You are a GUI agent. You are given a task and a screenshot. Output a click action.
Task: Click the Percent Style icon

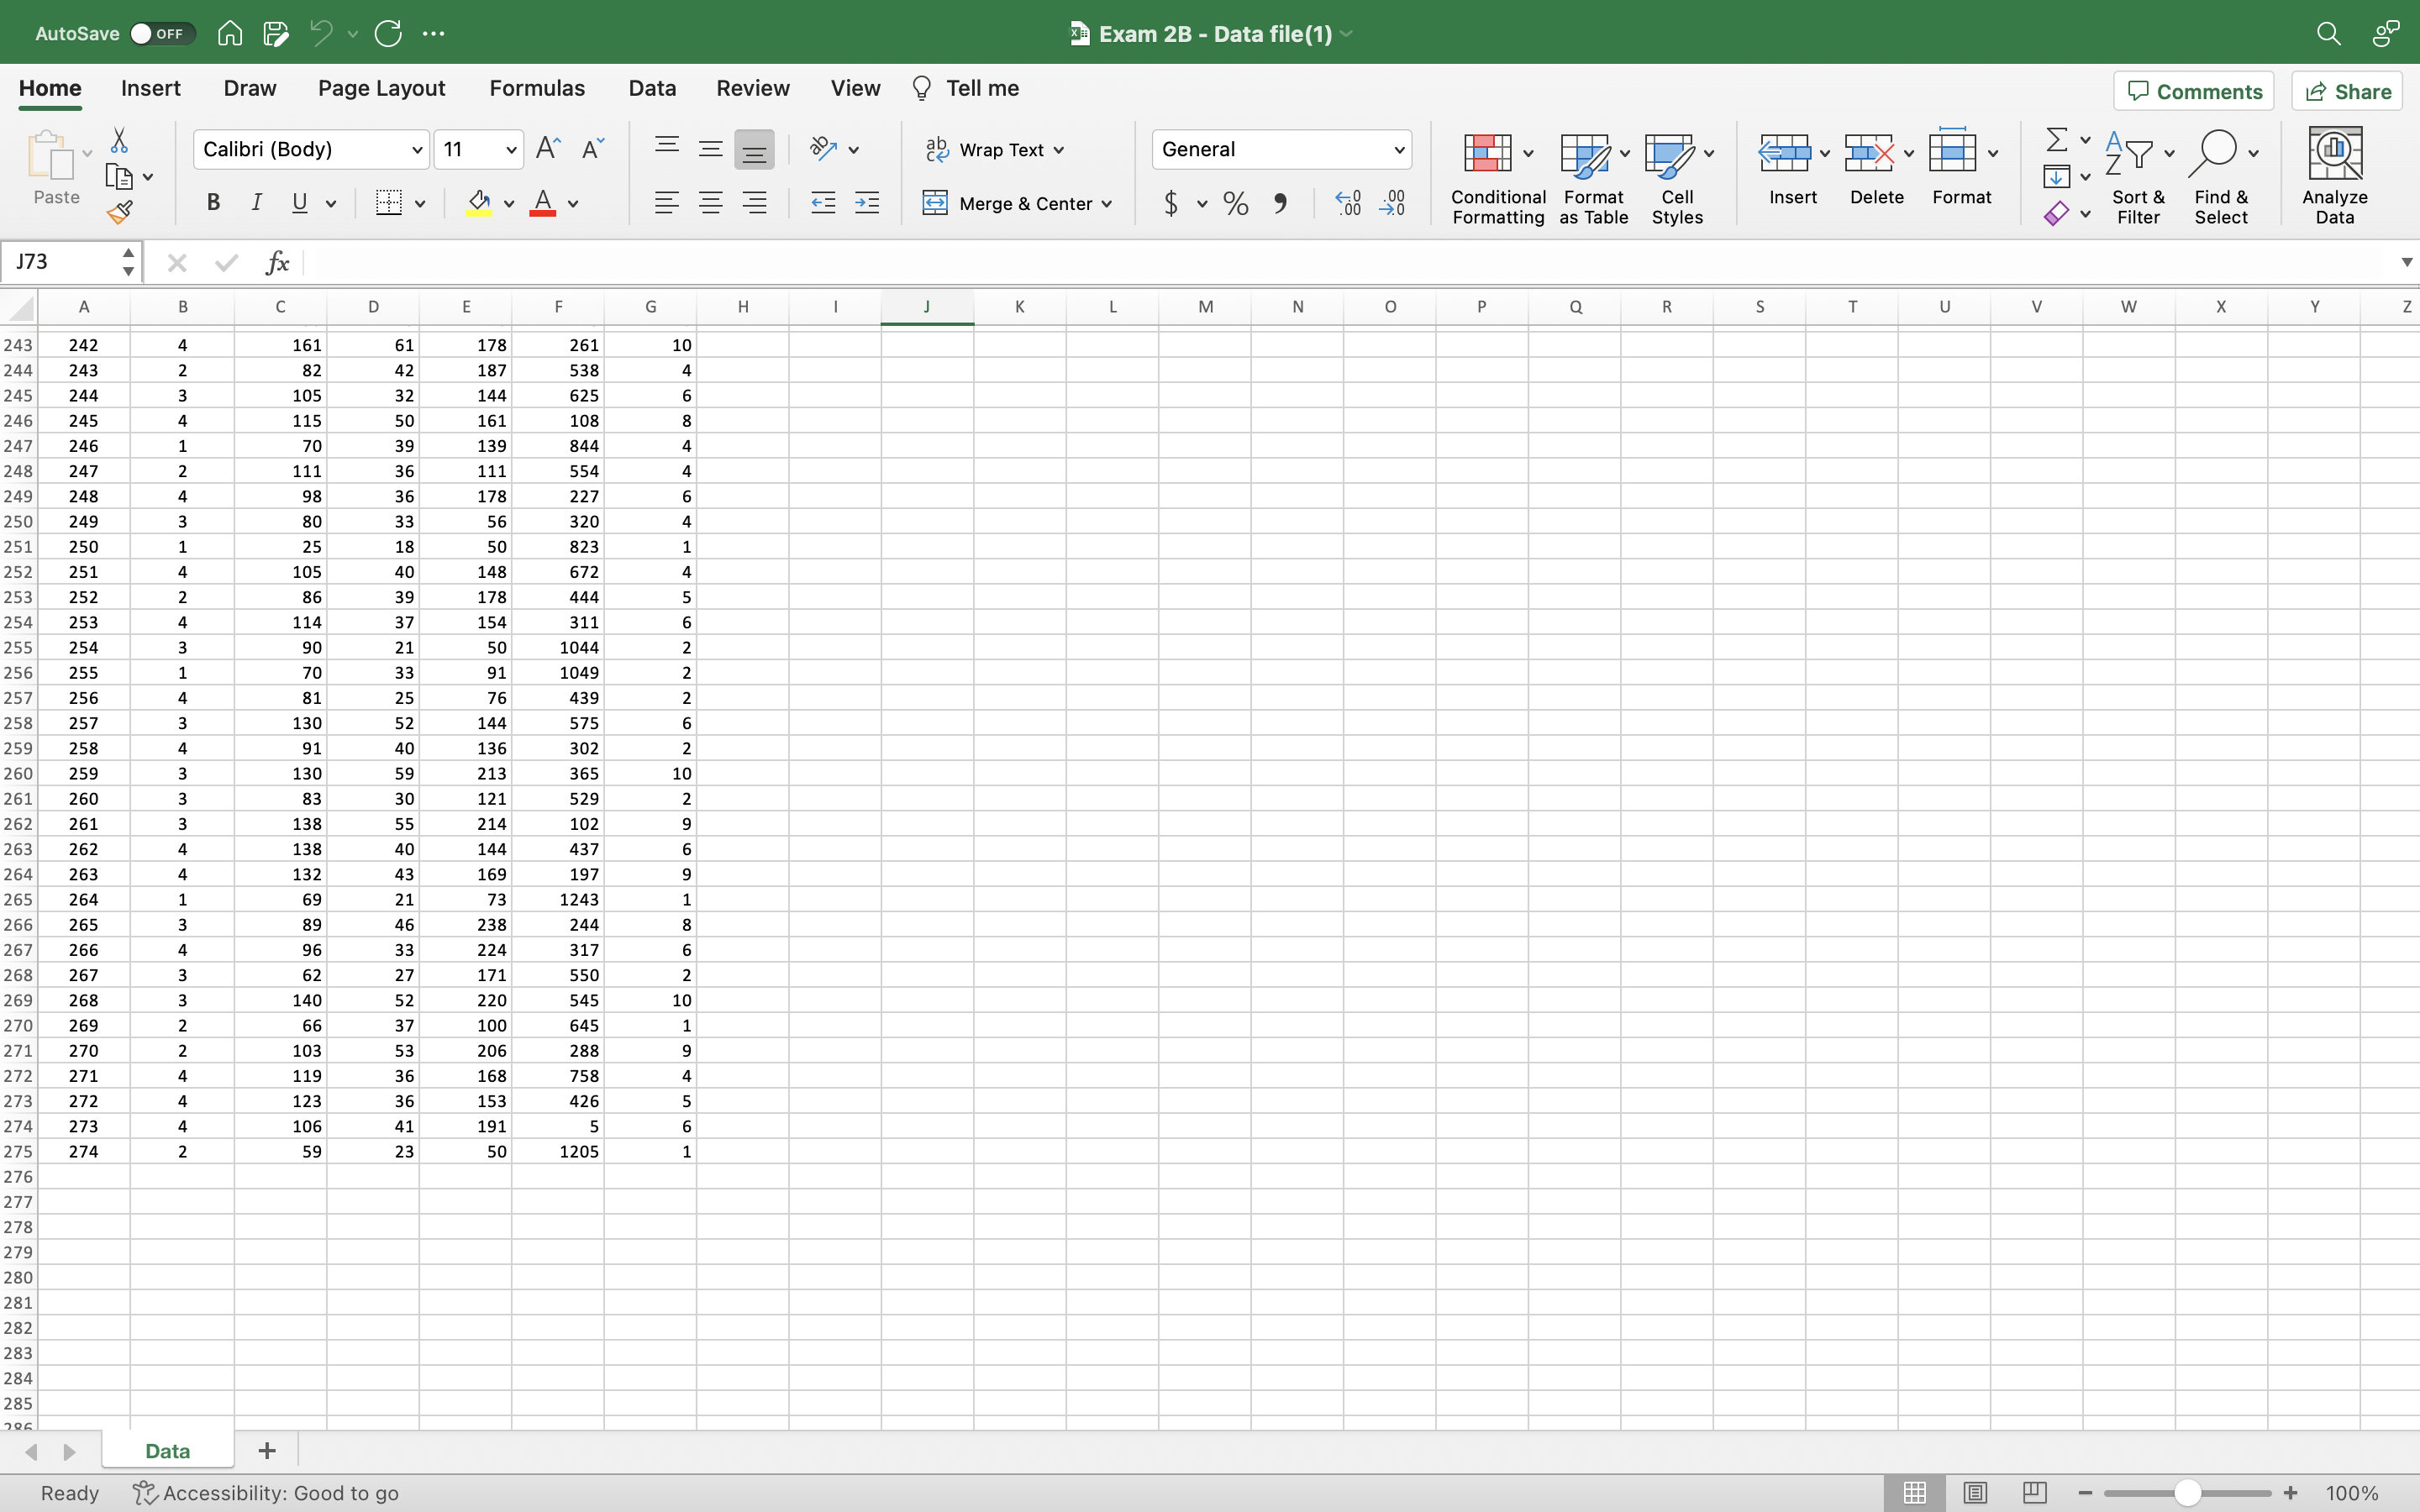coord(1236,204)
